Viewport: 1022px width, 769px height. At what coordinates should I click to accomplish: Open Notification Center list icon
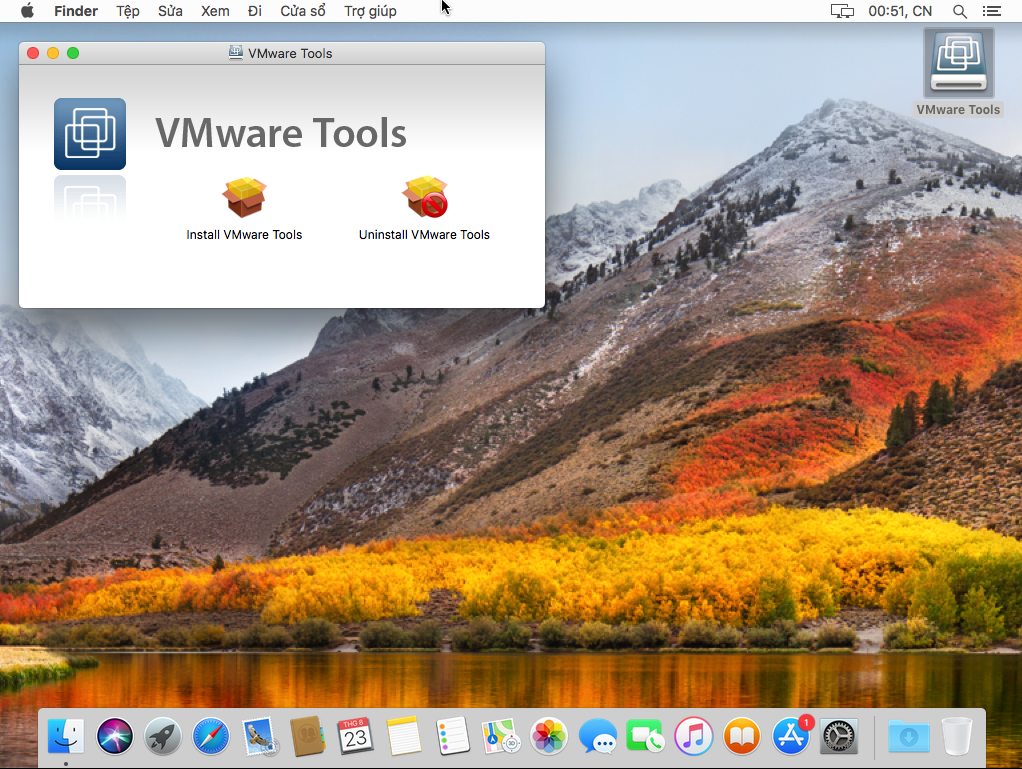coord(991,11)
